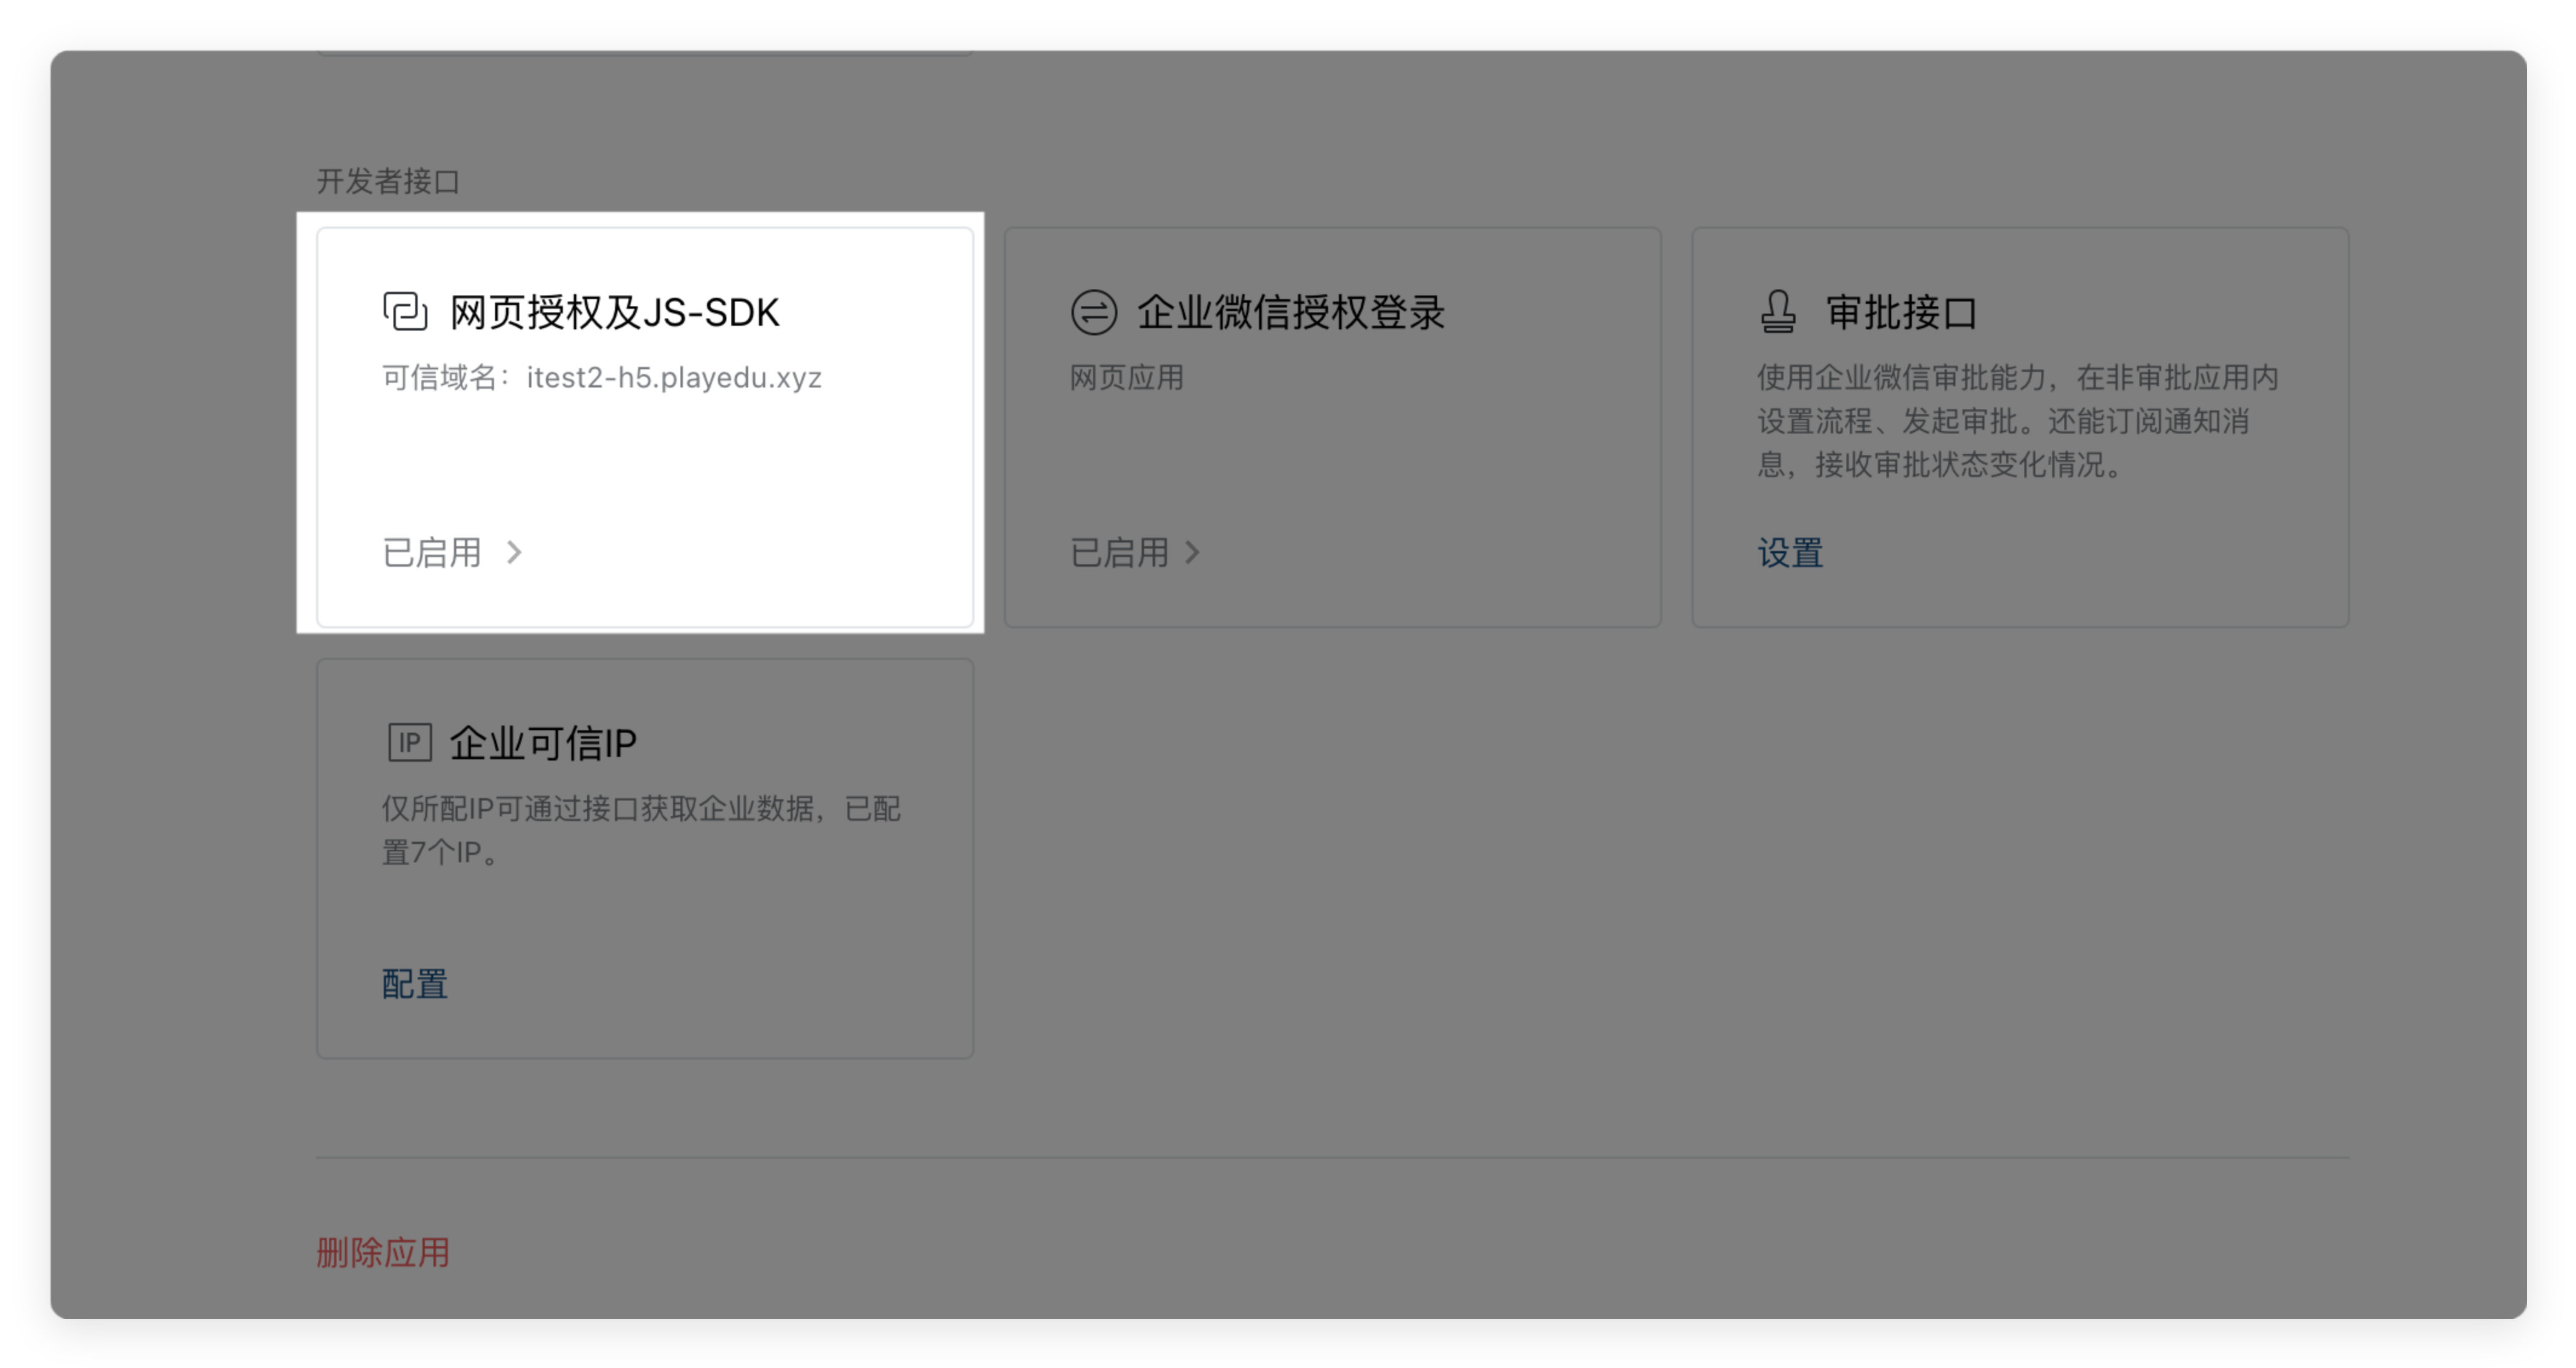Click 设置 link in 审批接口 card

(1790, 552)
